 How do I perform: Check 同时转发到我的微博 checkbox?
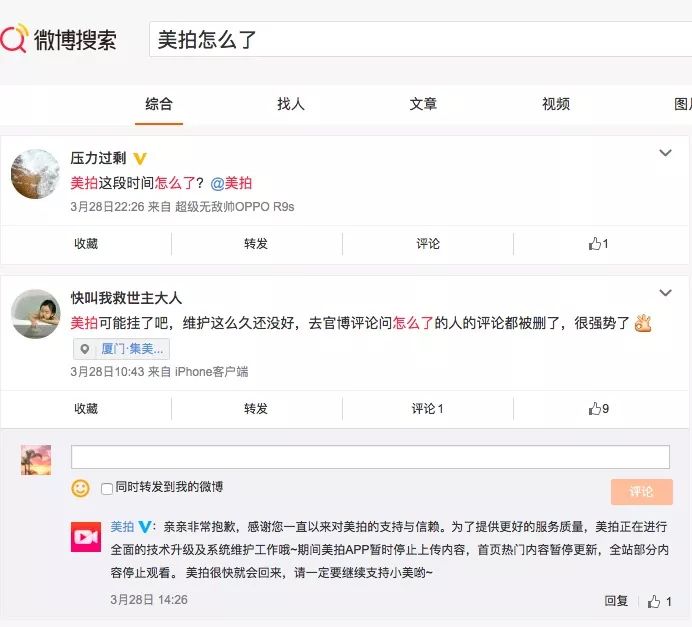(107, 488)
